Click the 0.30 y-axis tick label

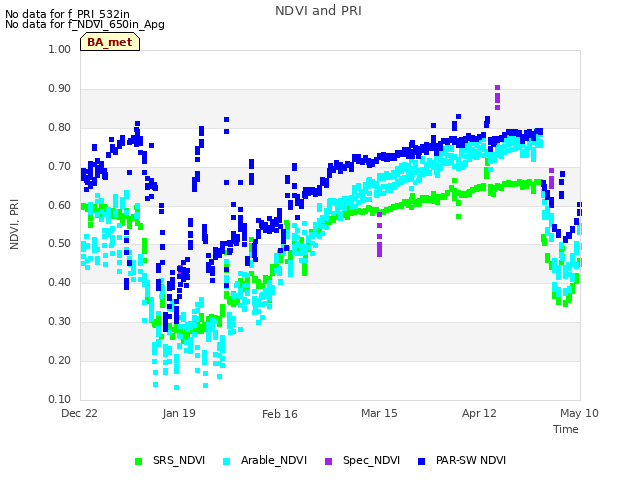point(60,321)
